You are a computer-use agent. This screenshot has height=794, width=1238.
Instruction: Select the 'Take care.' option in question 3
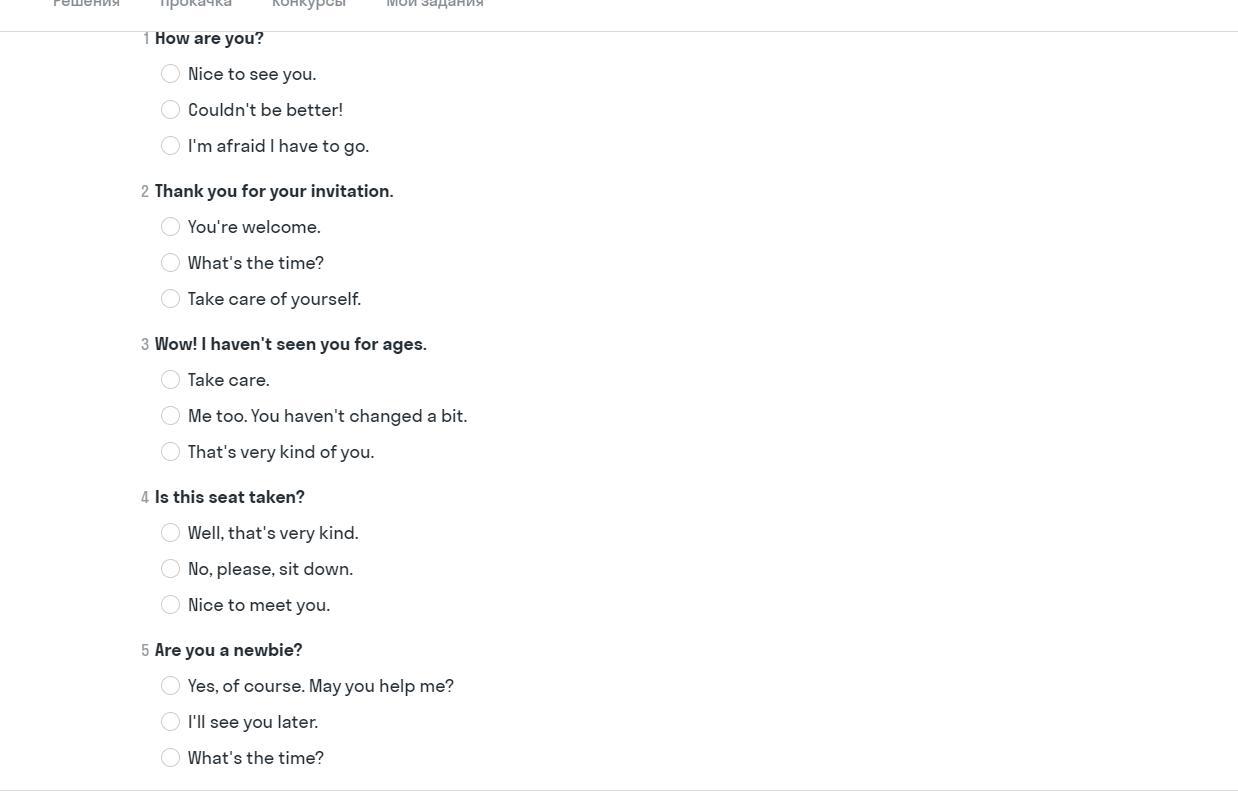click(x=170, y=380)
